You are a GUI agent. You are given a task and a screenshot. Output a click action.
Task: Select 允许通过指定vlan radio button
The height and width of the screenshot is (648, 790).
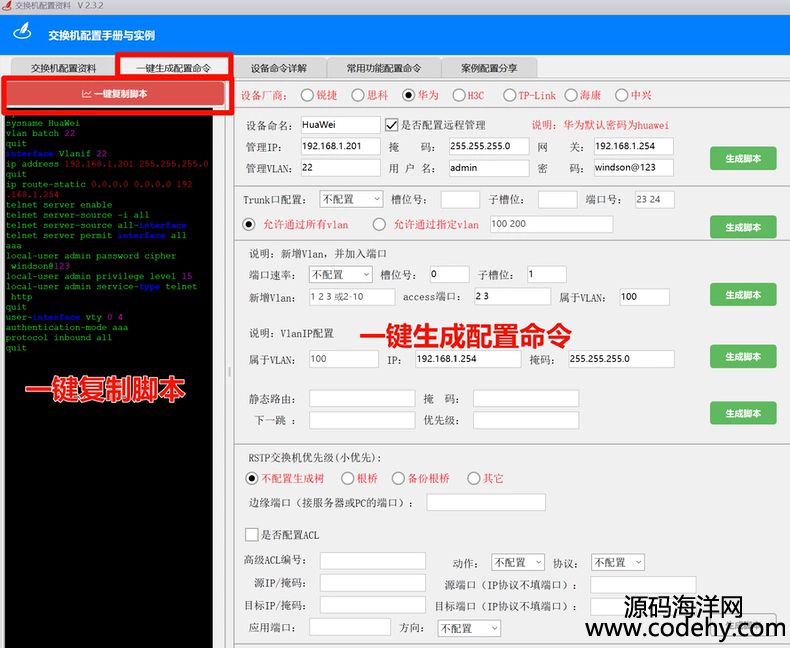click(x=379, y=224)
